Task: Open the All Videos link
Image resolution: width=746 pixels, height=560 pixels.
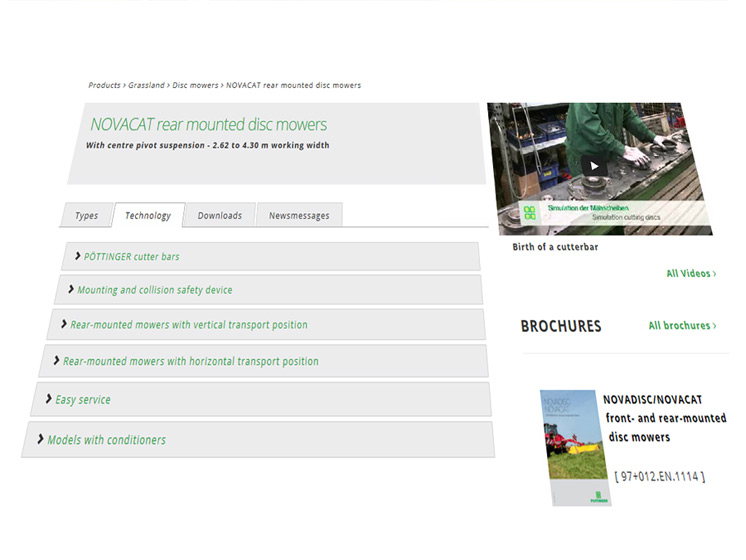Action: (x=691, y=274)
